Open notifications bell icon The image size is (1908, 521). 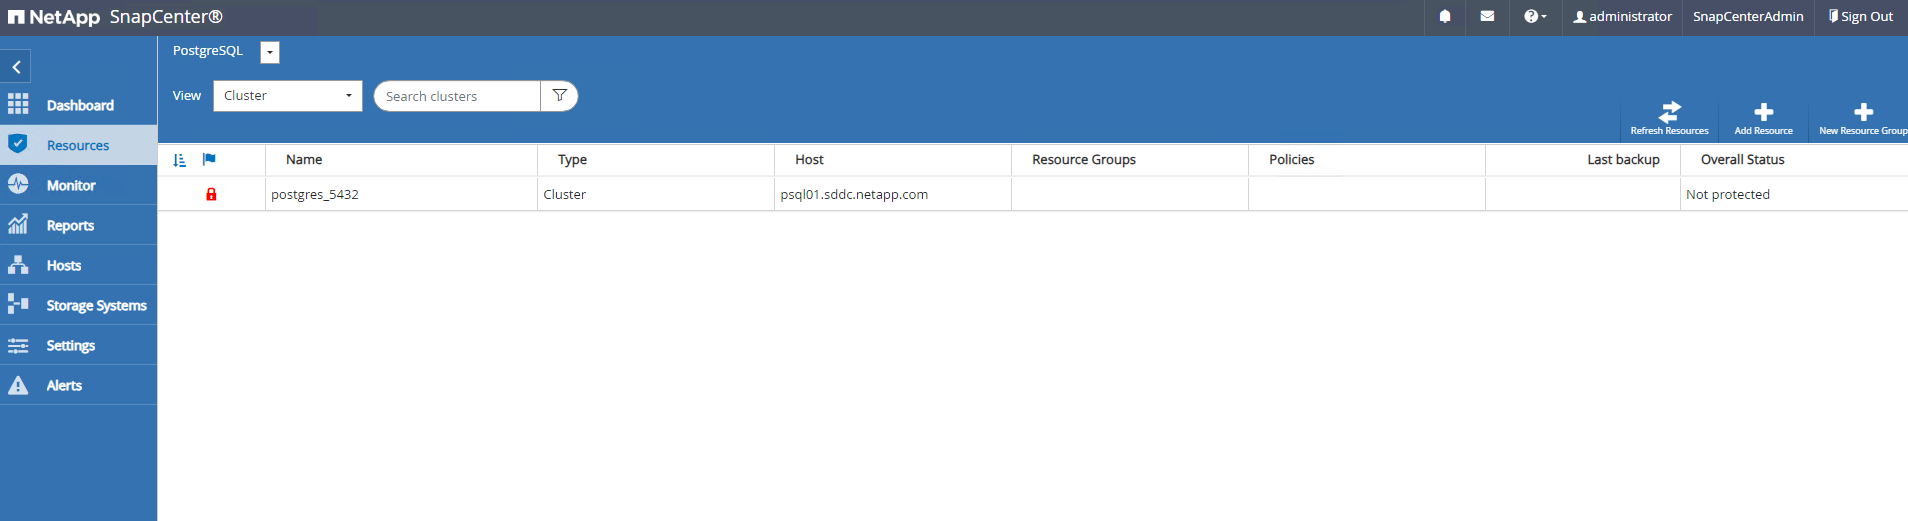pyautogui.click(x=1445, y=16)
